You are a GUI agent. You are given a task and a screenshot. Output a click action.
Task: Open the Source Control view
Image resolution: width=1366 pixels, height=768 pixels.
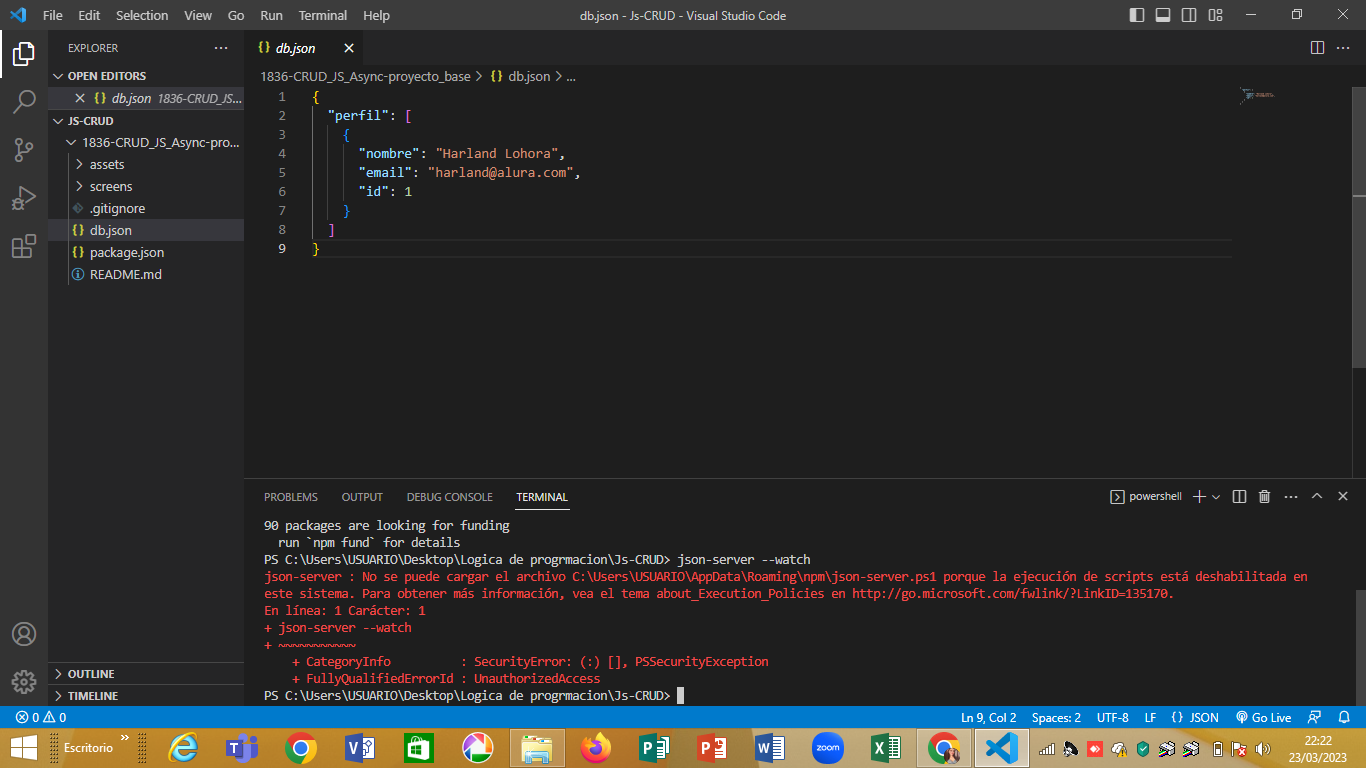(24, 150)
